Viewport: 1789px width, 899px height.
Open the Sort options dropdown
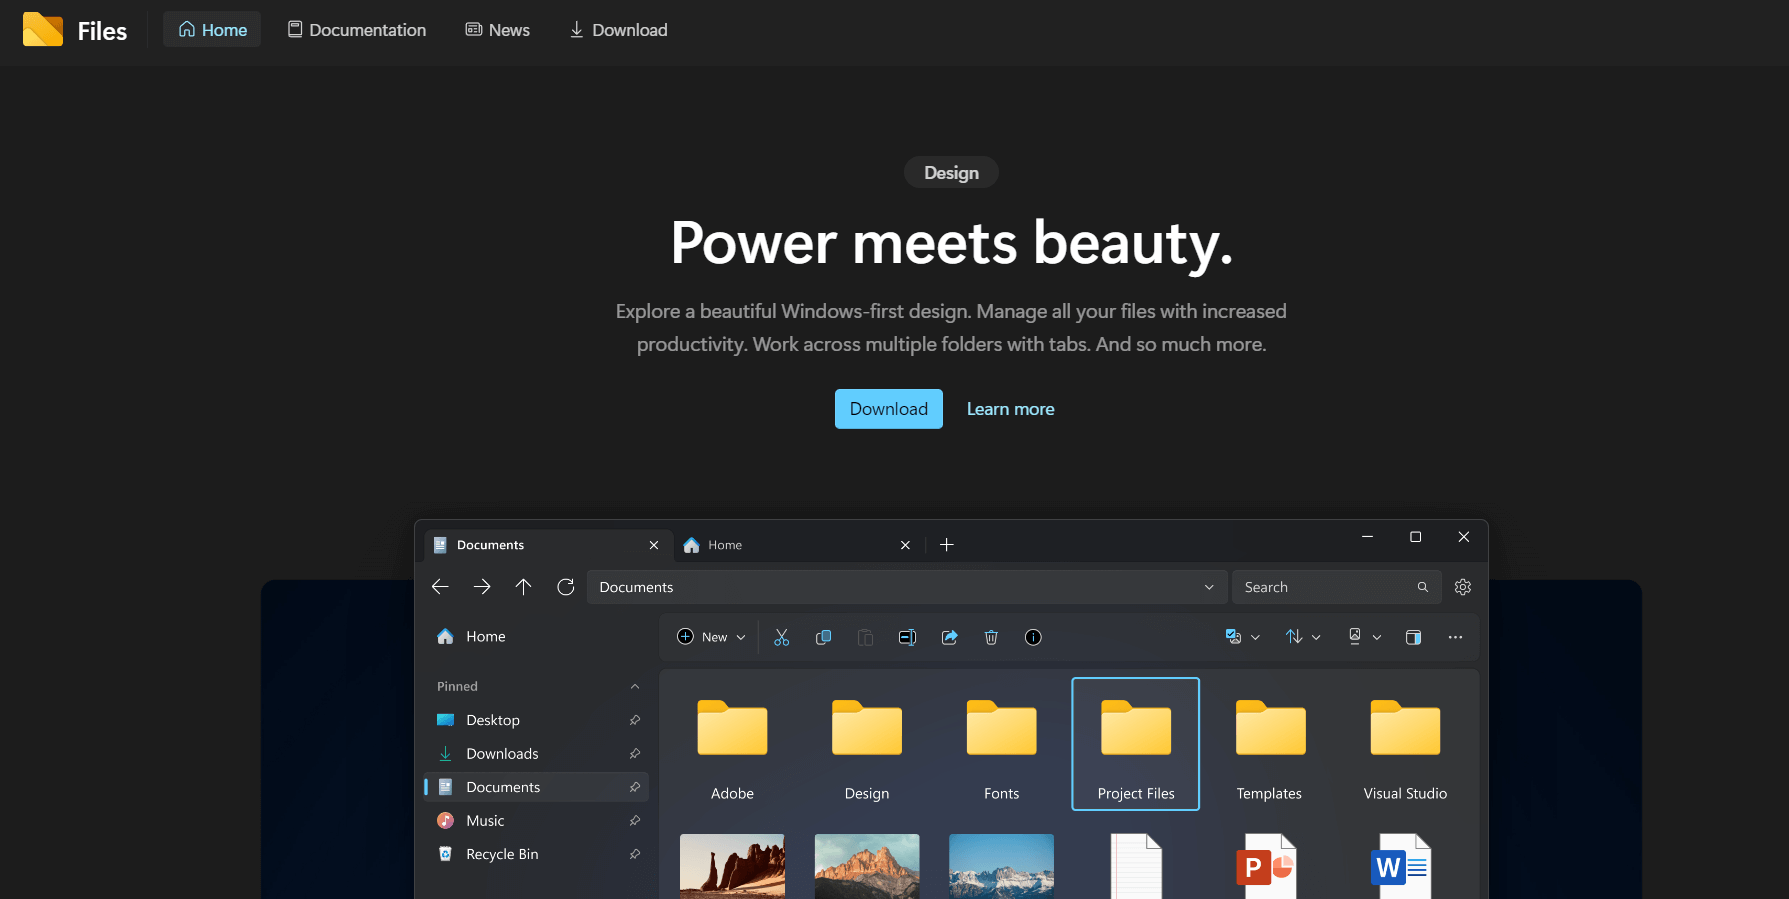tap(1302, 637)
